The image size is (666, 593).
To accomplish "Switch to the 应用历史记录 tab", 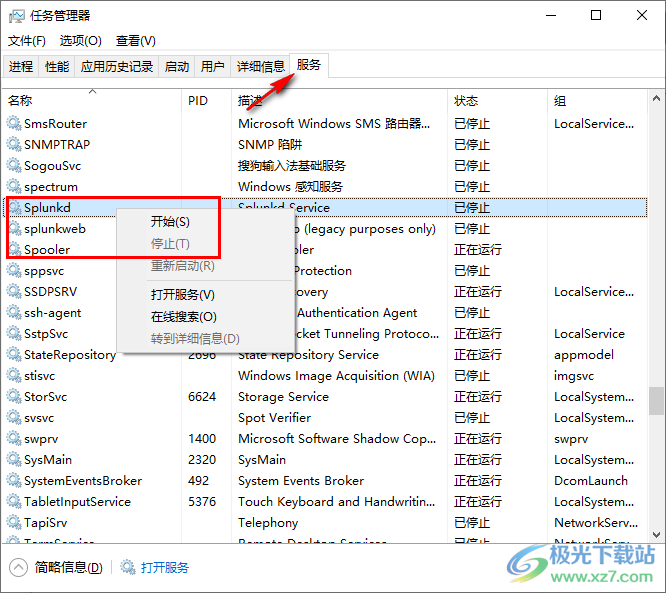I will pos(116,66).
